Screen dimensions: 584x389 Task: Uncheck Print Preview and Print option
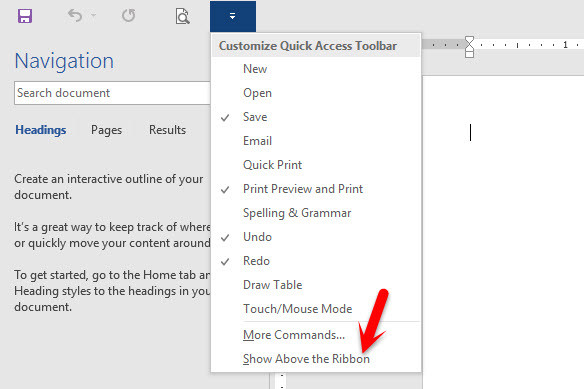pyautogui.click(x=316, y=189)
